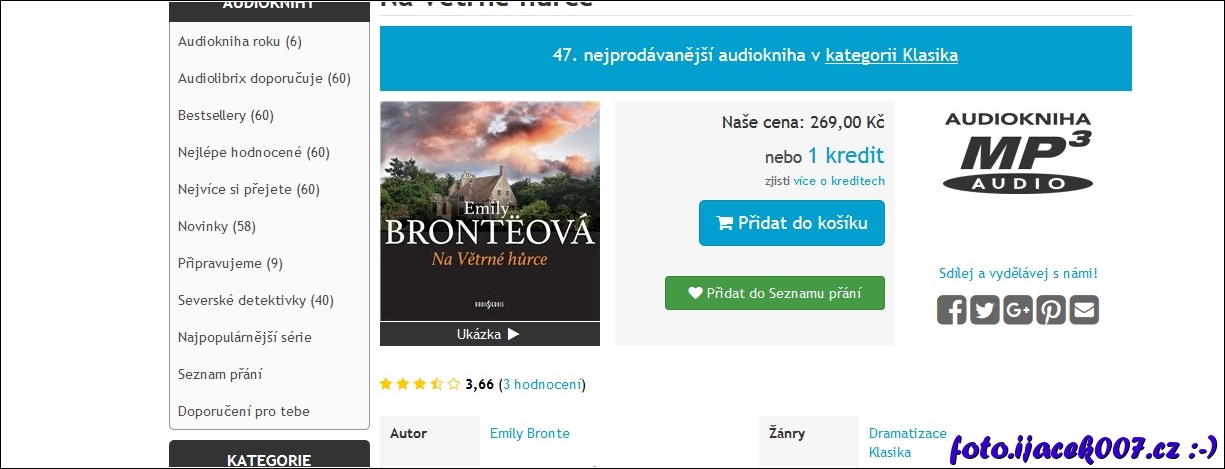Open the kategorii Klasika link

coord(891,55)
